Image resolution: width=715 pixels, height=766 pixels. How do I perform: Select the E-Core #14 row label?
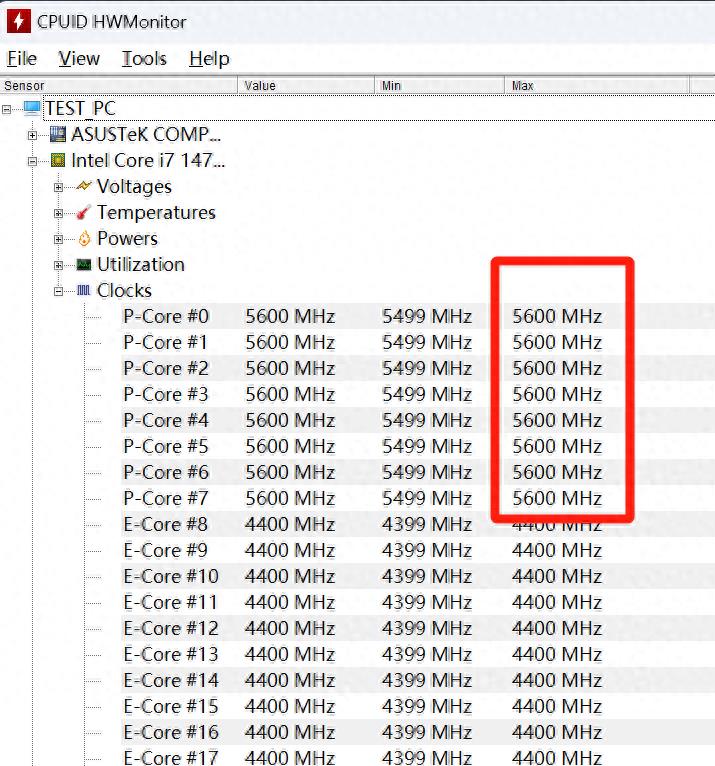pyautogui.click(x=171, y=680)
